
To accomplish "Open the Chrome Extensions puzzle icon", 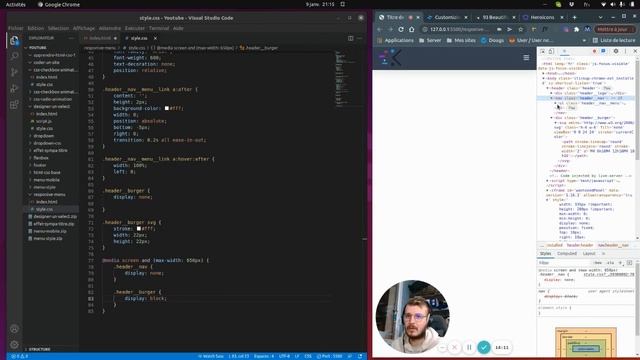I will 576,29.
